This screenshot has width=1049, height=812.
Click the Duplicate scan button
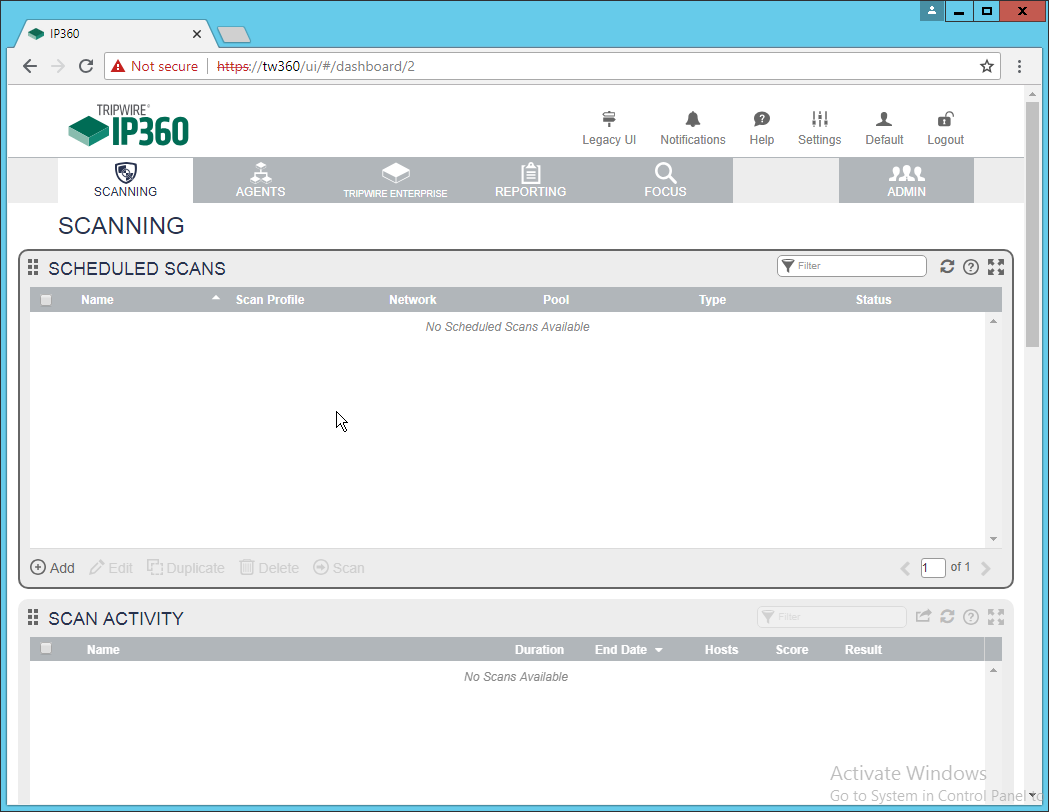(186, 568)
